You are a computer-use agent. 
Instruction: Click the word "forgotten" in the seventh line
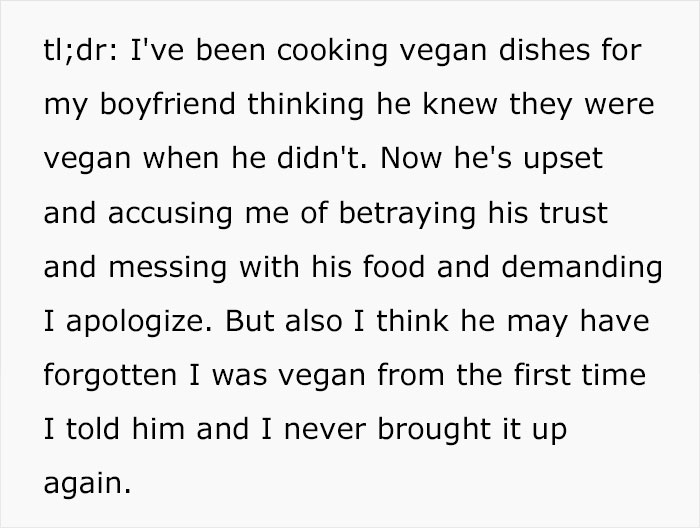click(x=110, y=375)
